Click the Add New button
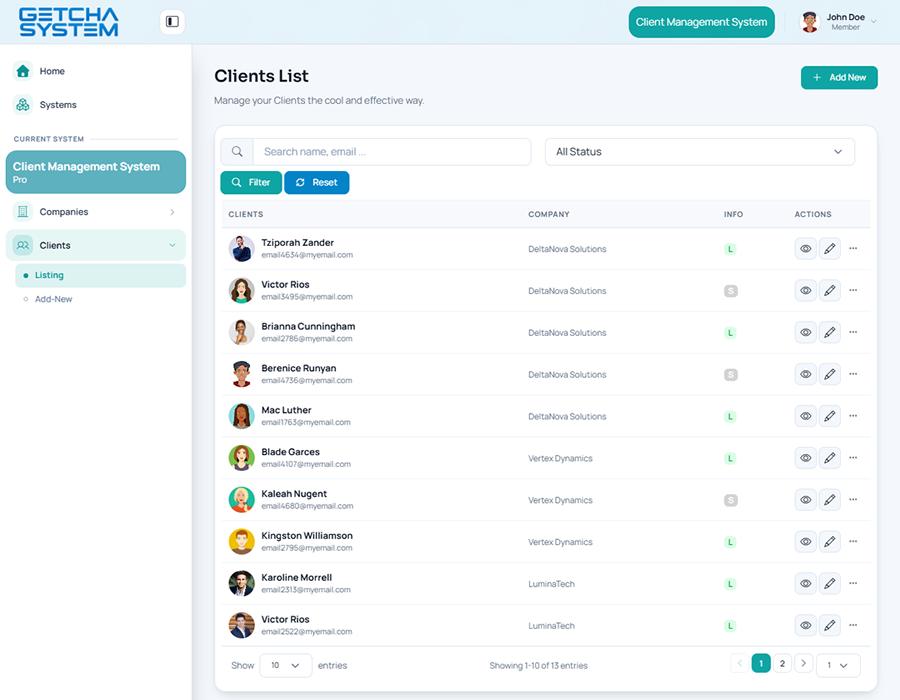This screenshot has width=900, height=700. pos(839,77)
